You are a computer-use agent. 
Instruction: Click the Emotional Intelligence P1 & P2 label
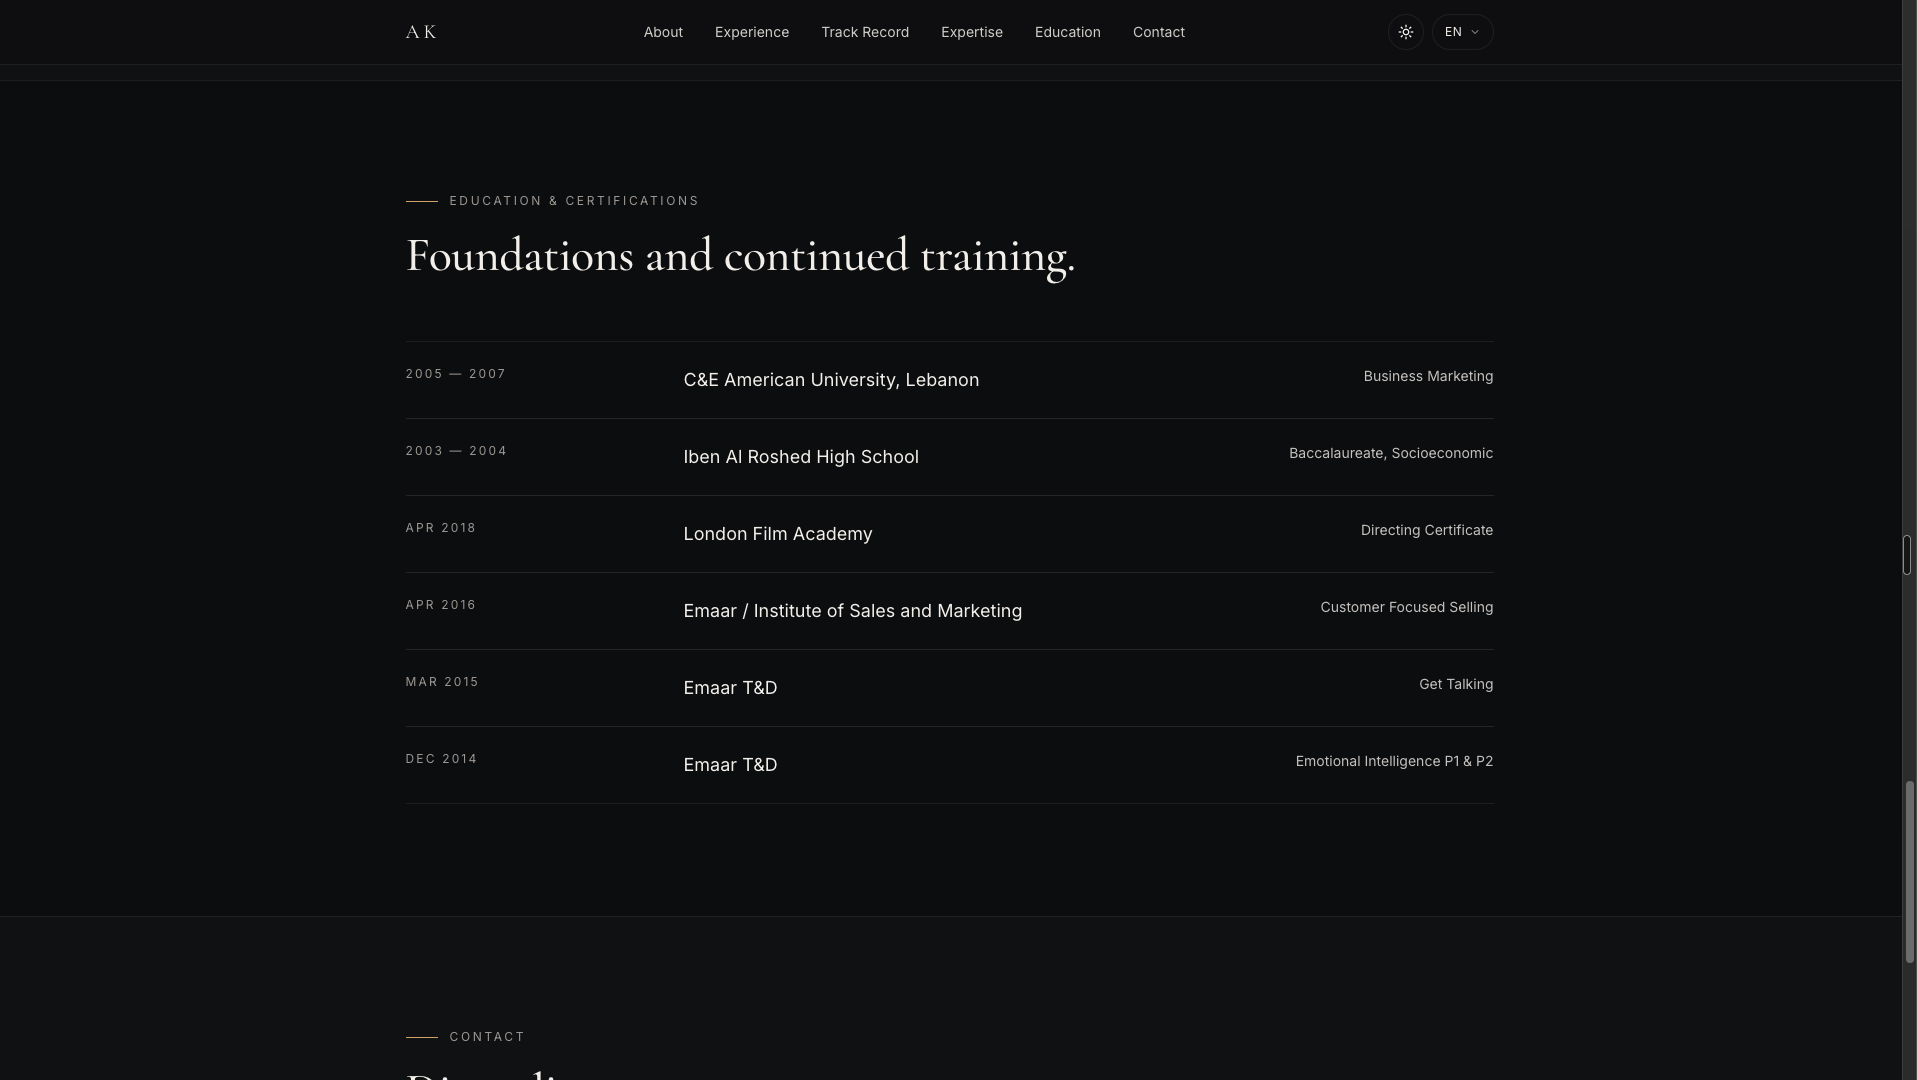pos(1394,761)
